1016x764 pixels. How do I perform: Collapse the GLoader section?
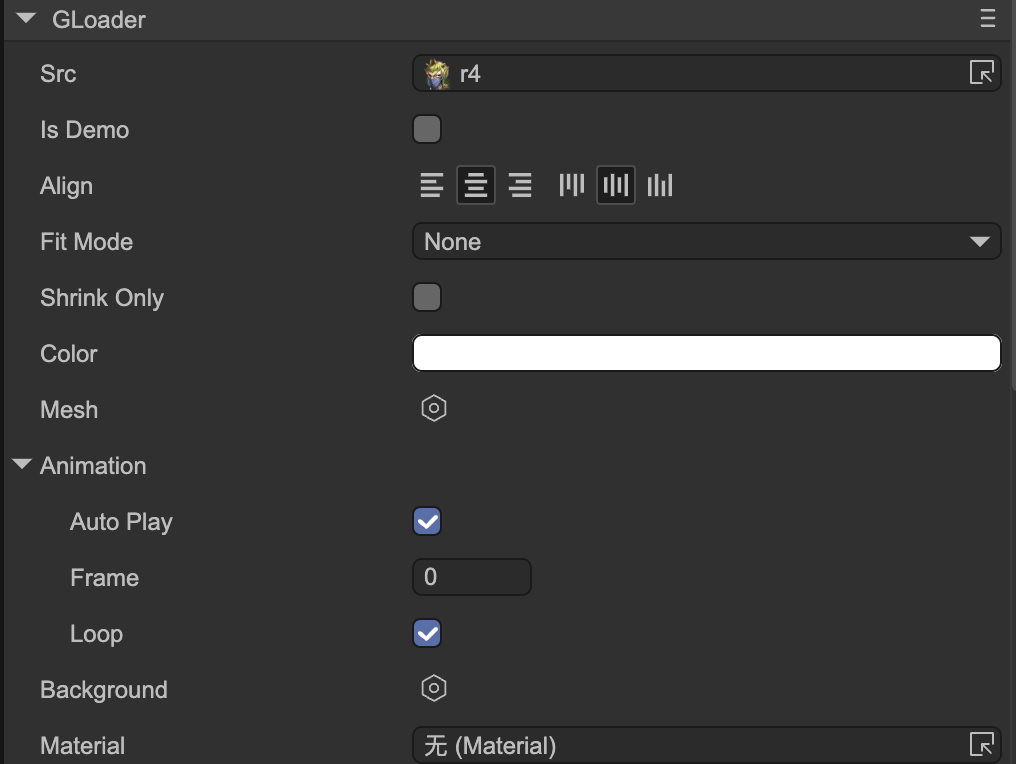pyautogui.click(x=27, y=19)
